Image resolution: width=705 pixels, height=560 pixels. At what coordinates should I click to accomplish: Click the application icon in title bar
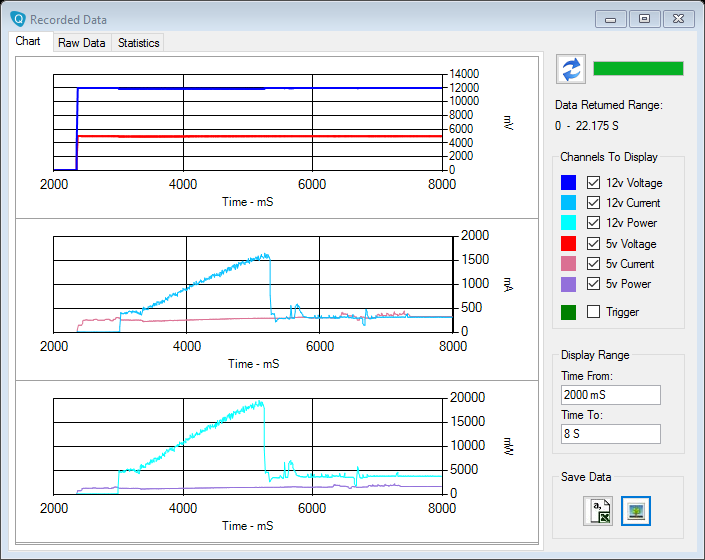click(x=17, y=19)
